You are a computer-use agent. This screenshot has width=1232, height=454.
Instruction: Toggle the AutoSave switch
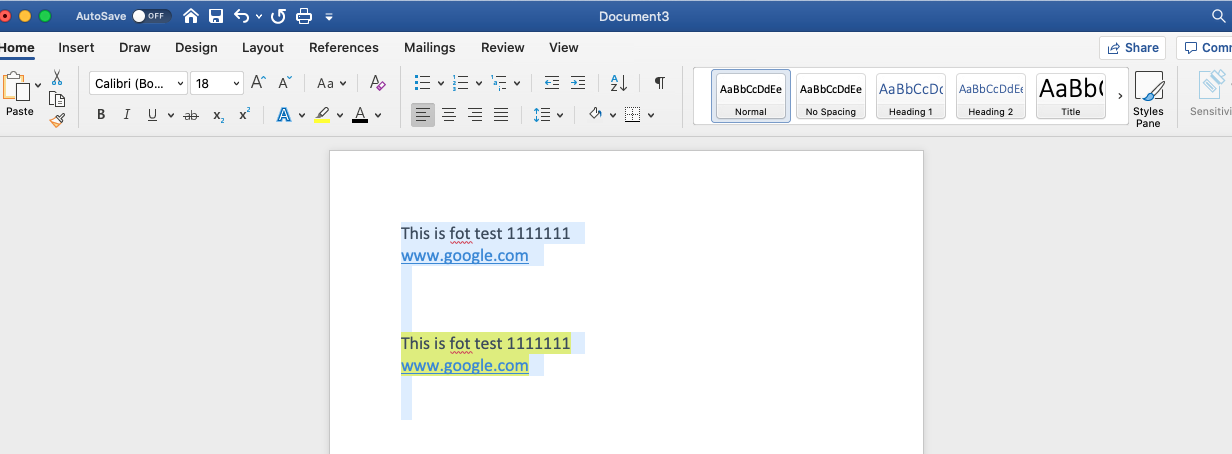pos(151,16)
